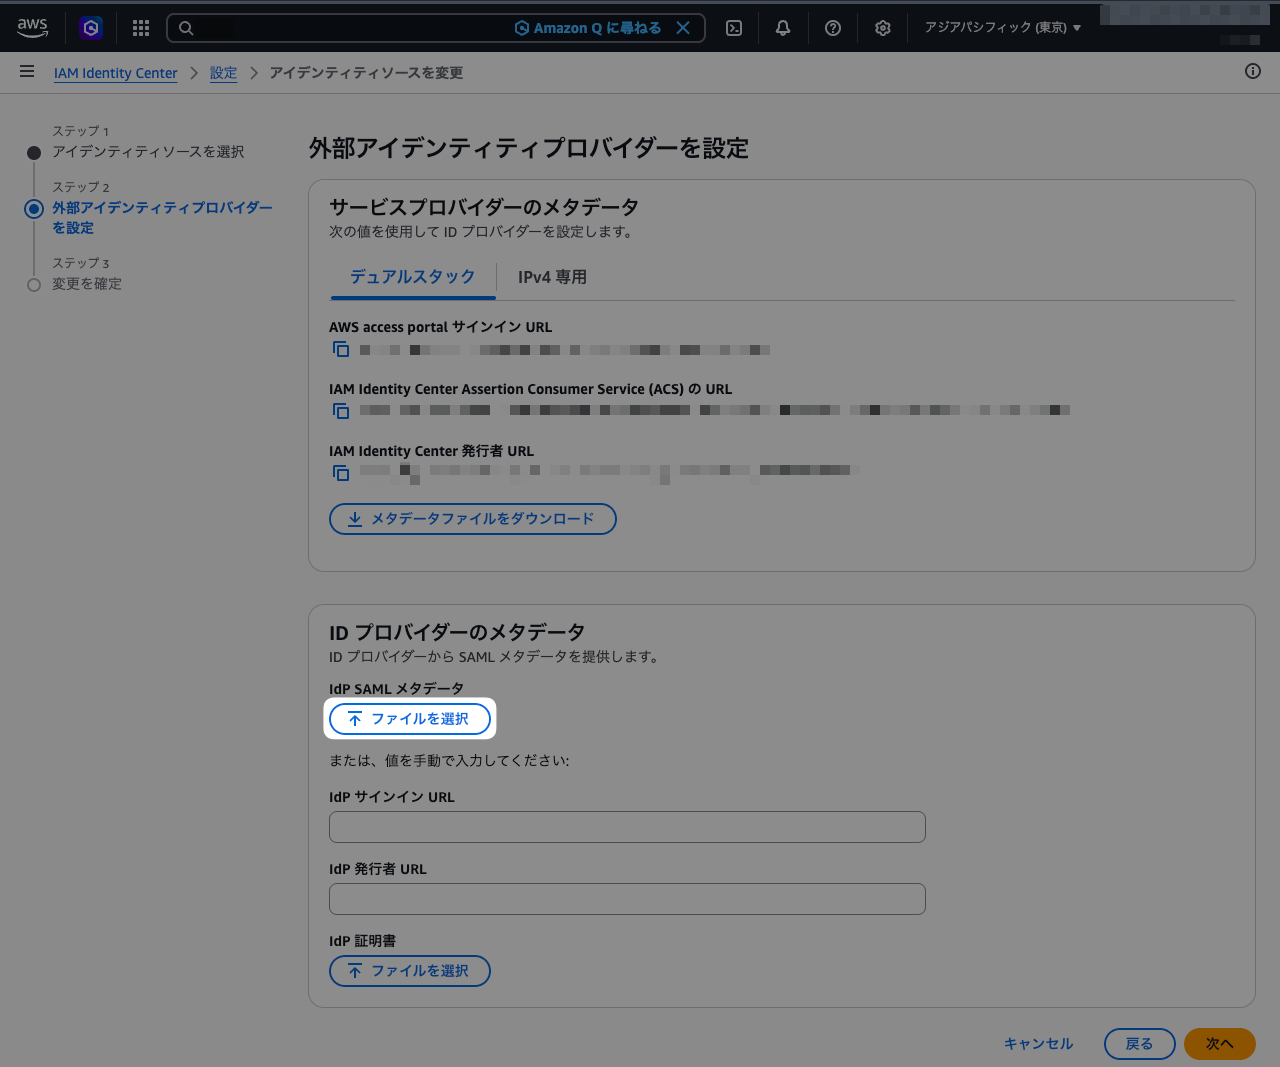Clear the search bar with X icon
The height and width of the screenshot is (1067, 1280).
tap(683, 28)
